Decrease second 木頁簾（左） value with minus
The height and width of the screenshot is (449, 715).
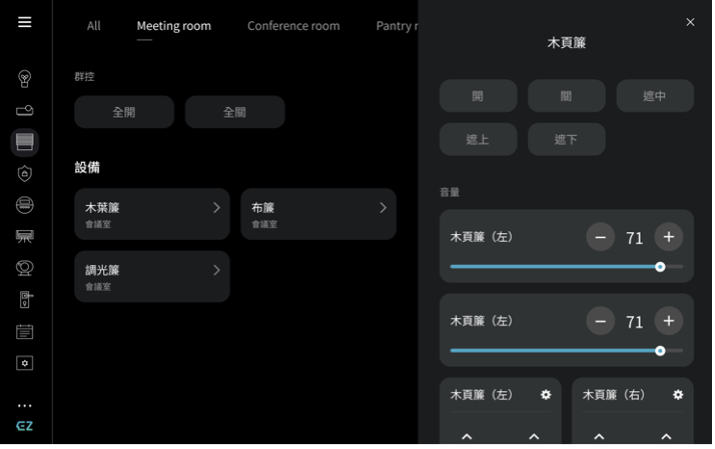click(600, 321)
